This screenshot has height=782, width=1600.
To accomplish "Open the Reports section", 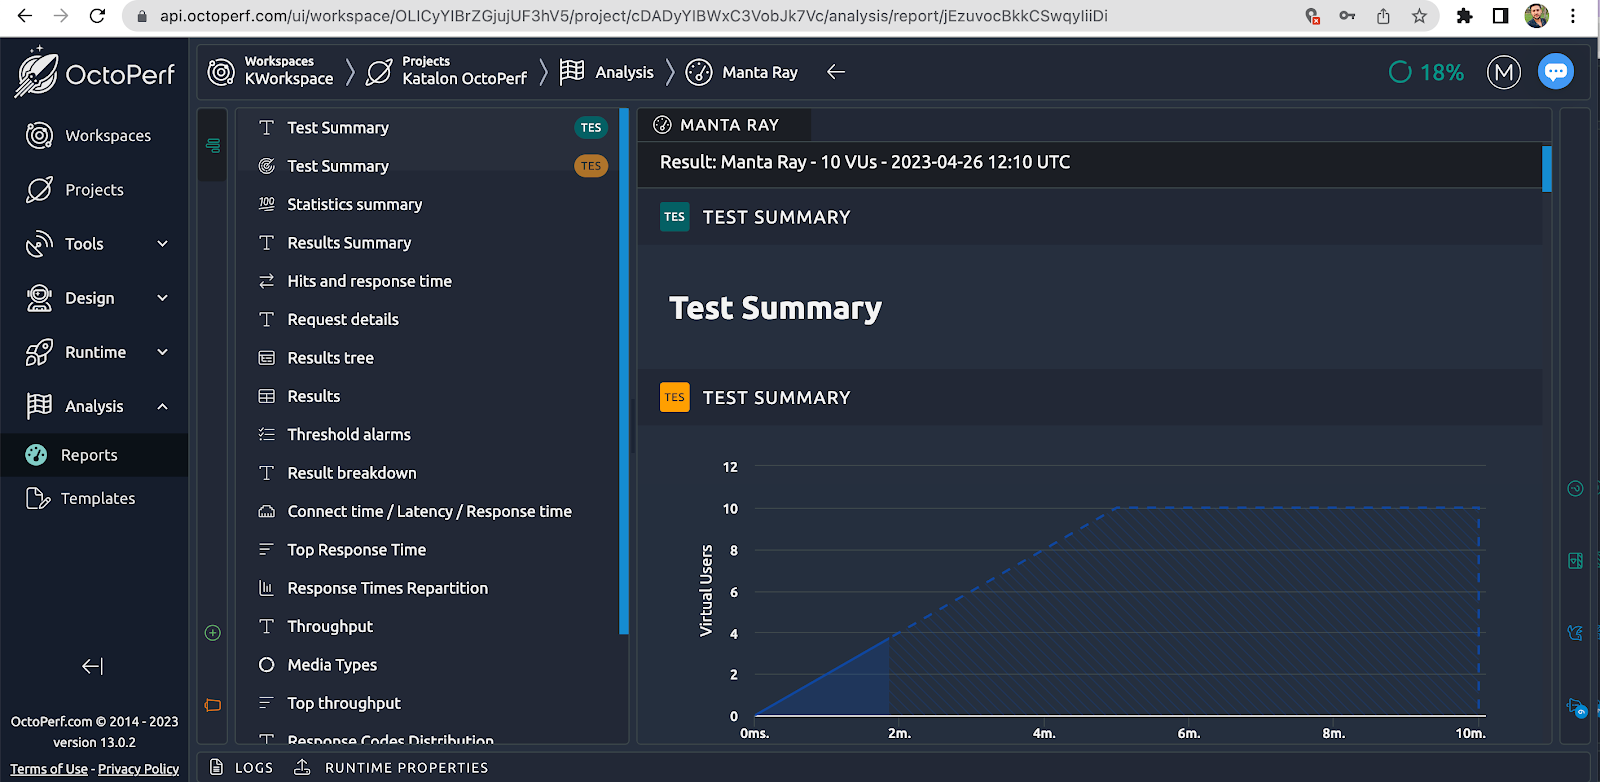I will tap(94, 455).
